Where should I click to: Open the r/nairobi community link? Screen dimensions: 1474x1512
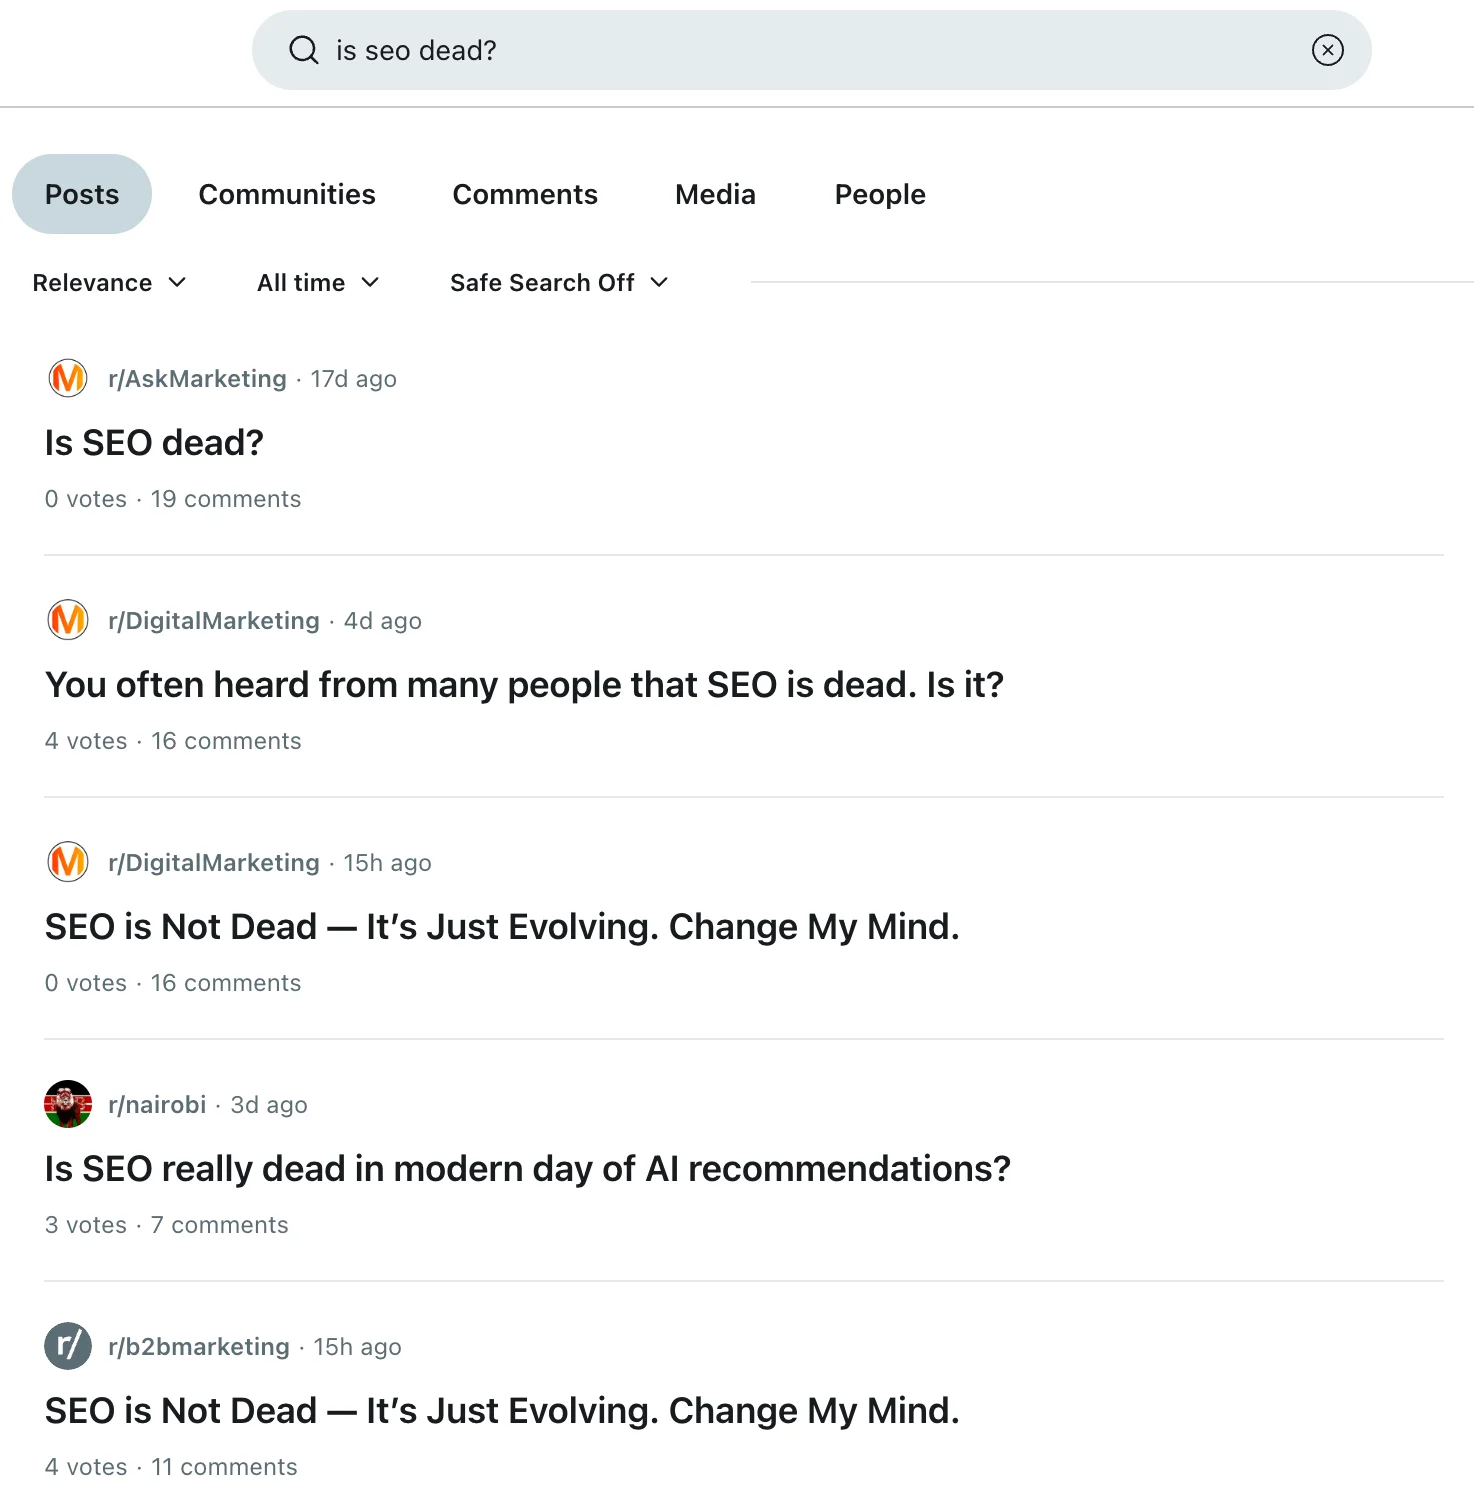coord(157,1105)
